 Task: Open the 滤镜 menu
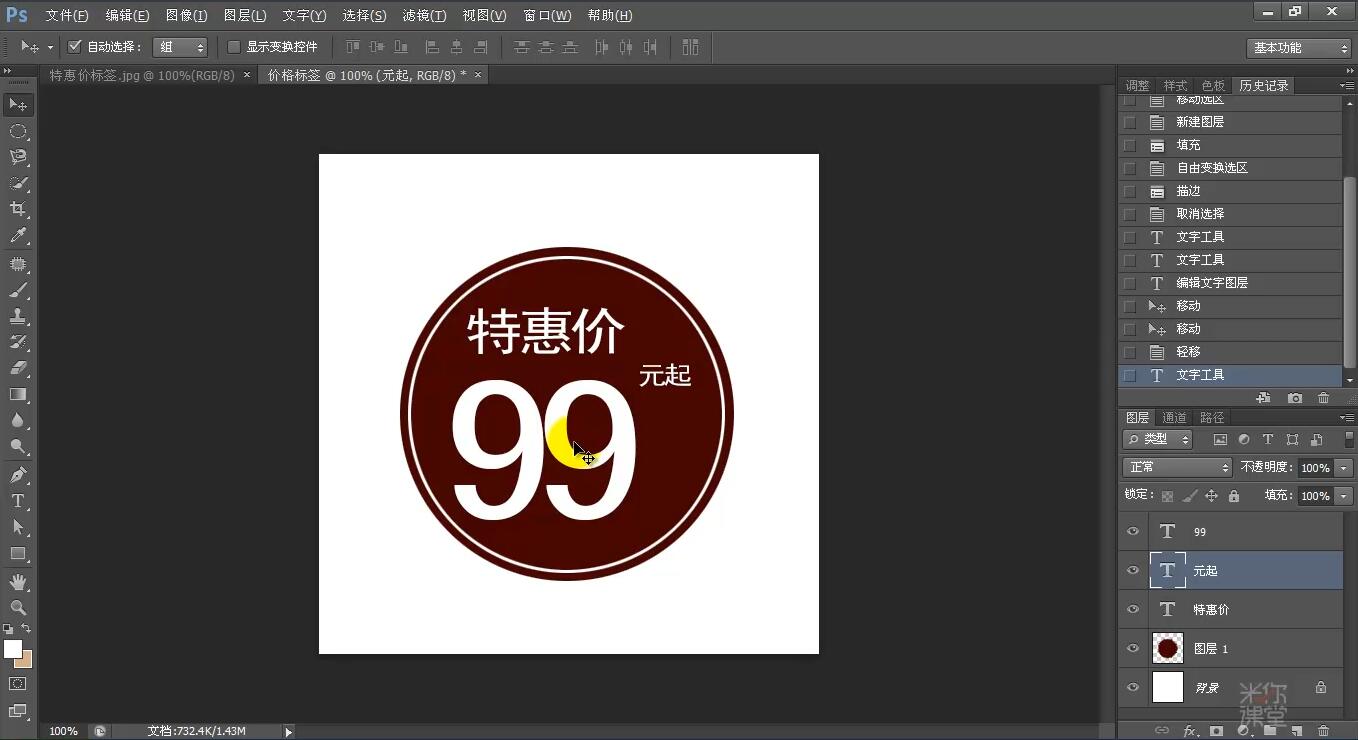(423, 15)
